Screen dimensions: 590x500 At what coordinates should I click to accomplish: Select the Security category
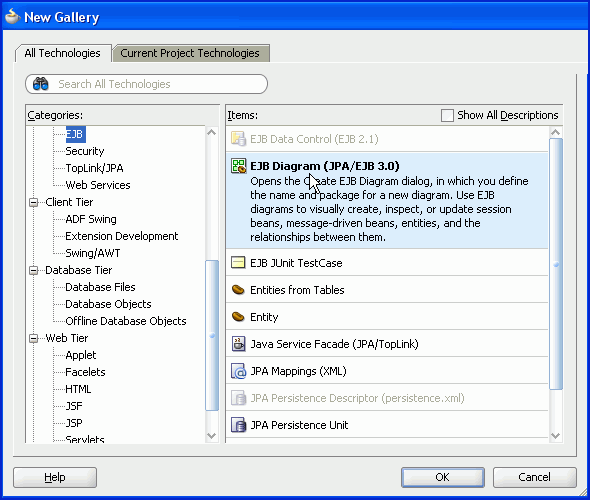tap(85, 151)
